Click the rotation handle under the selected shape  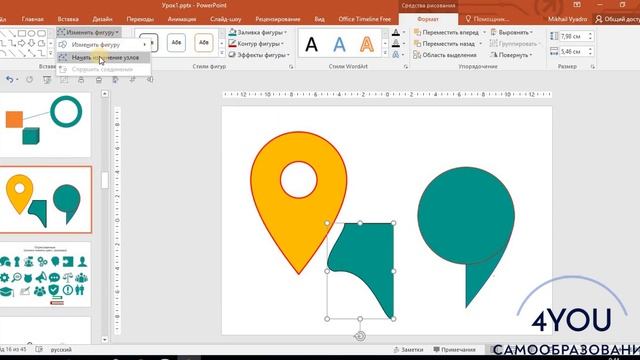pyautogui.click(x=360, y=336)
